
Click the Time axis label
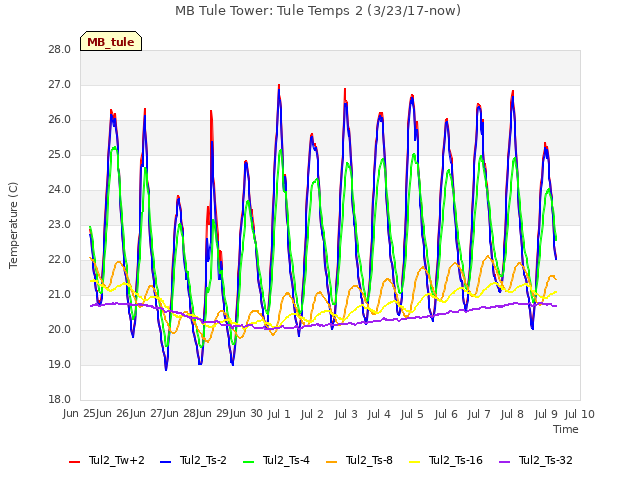click(x=566, y=429)
